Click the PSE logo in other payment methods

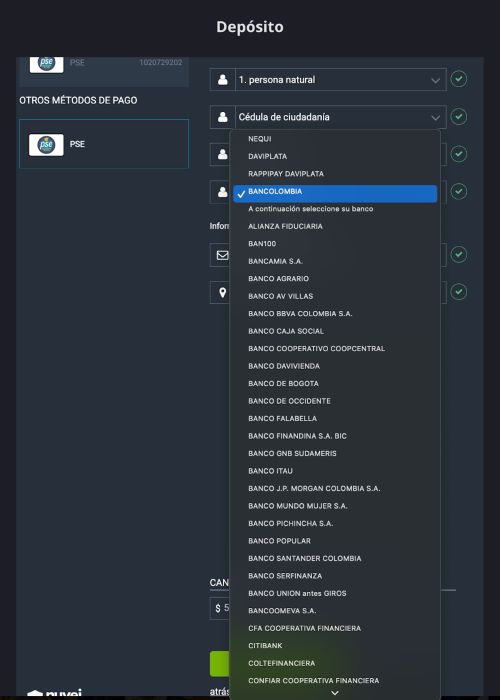[x=46, y=145]
